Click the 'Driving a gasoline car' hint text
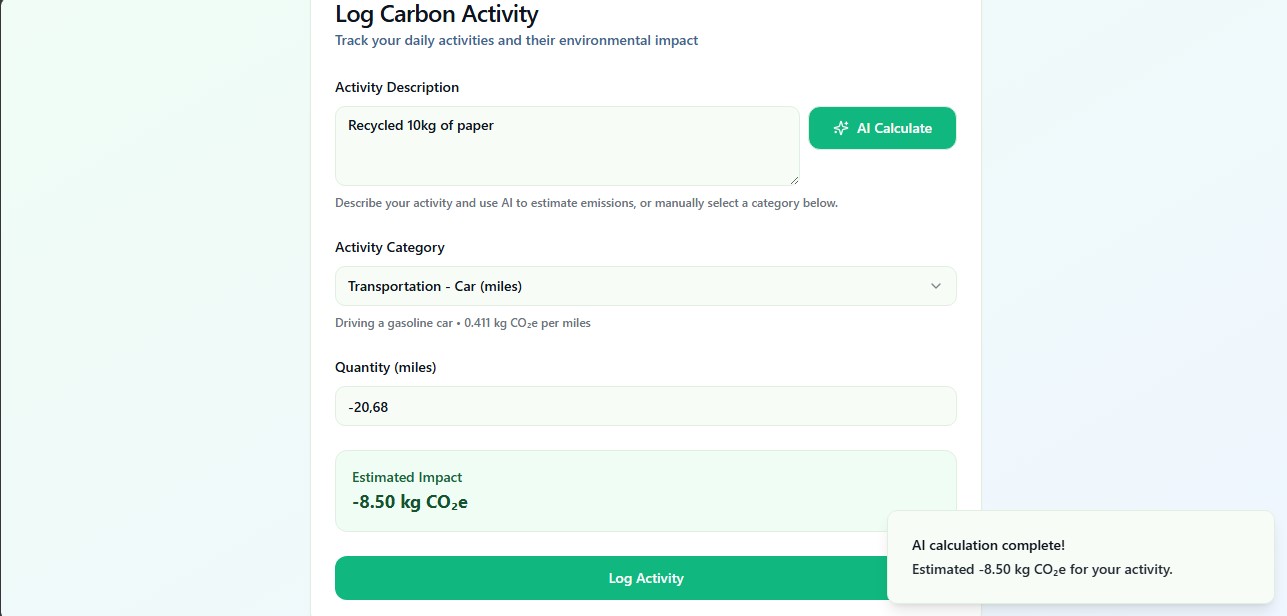 (x=462, y=323)
